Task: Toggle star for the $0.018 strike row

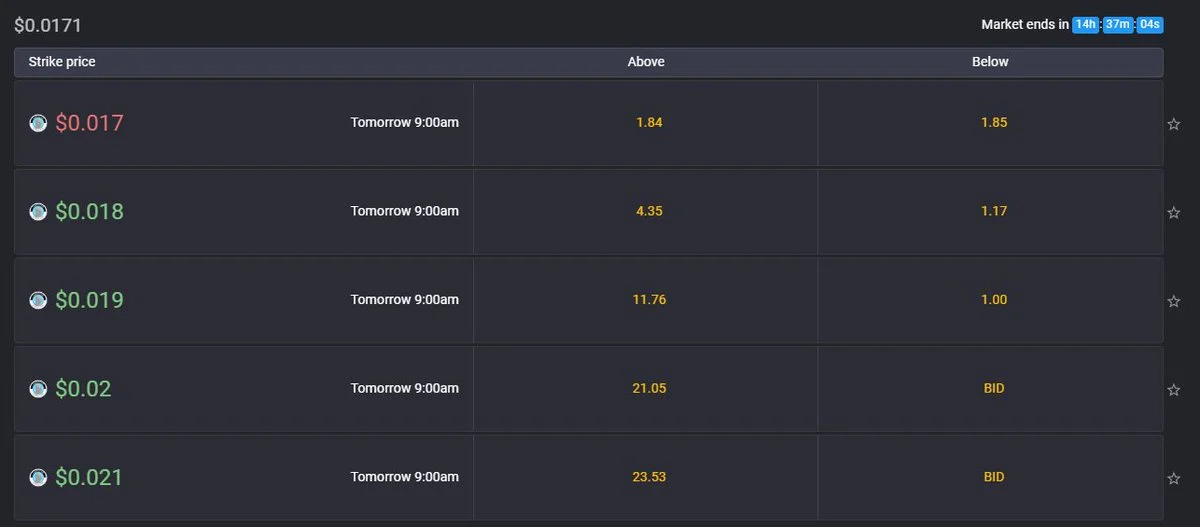Action: tap(1174, 213)
